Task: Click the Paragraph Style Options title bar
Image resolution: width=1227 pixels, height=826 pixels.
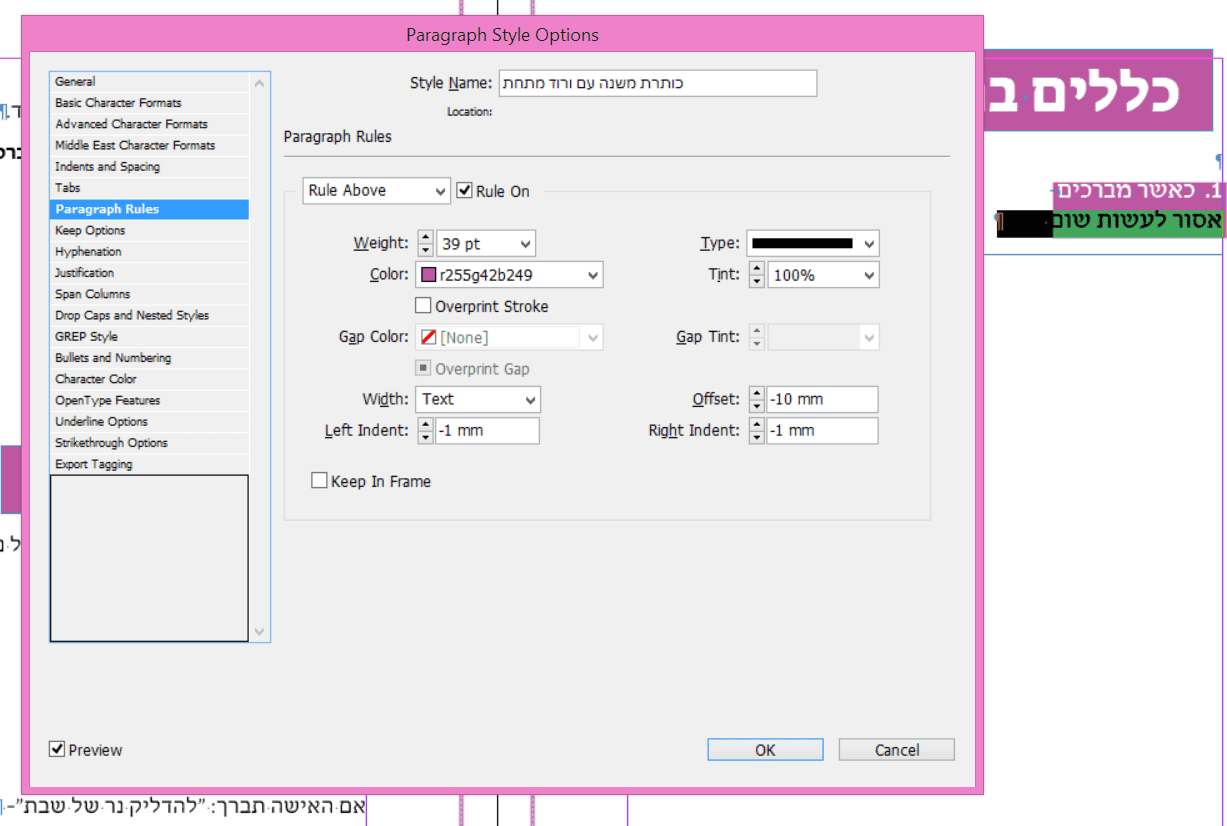Action: point(502,35)
